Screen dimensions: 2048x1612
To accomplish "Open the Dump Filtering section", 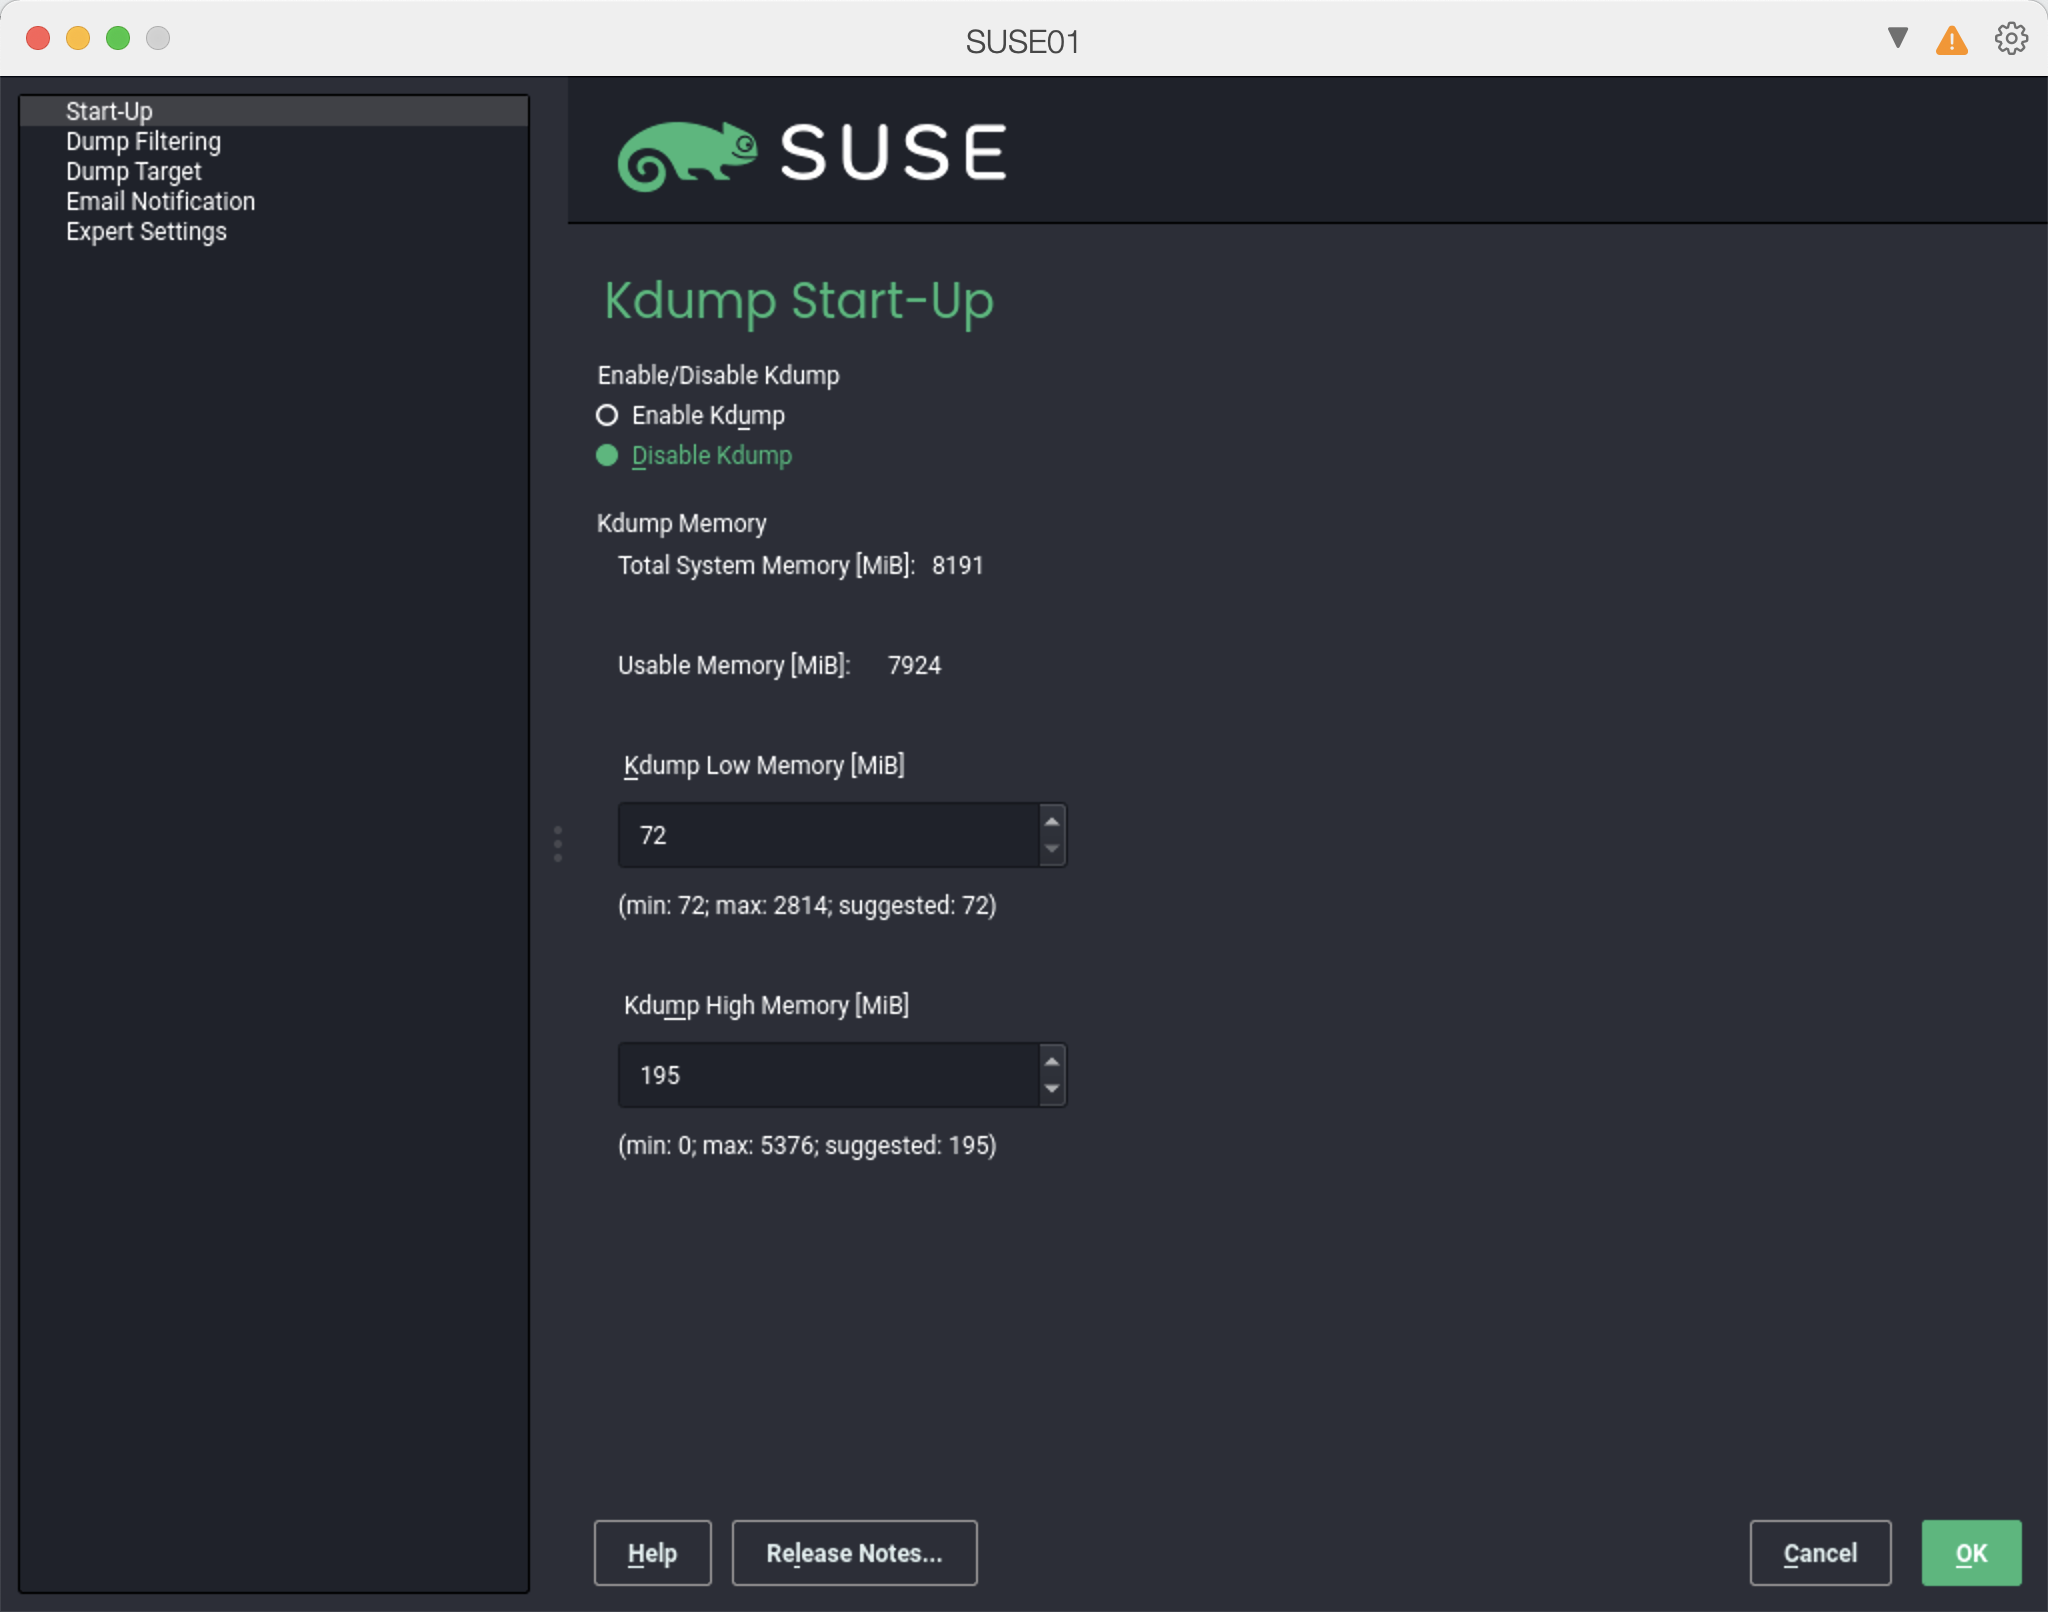I will coord(143,142).
